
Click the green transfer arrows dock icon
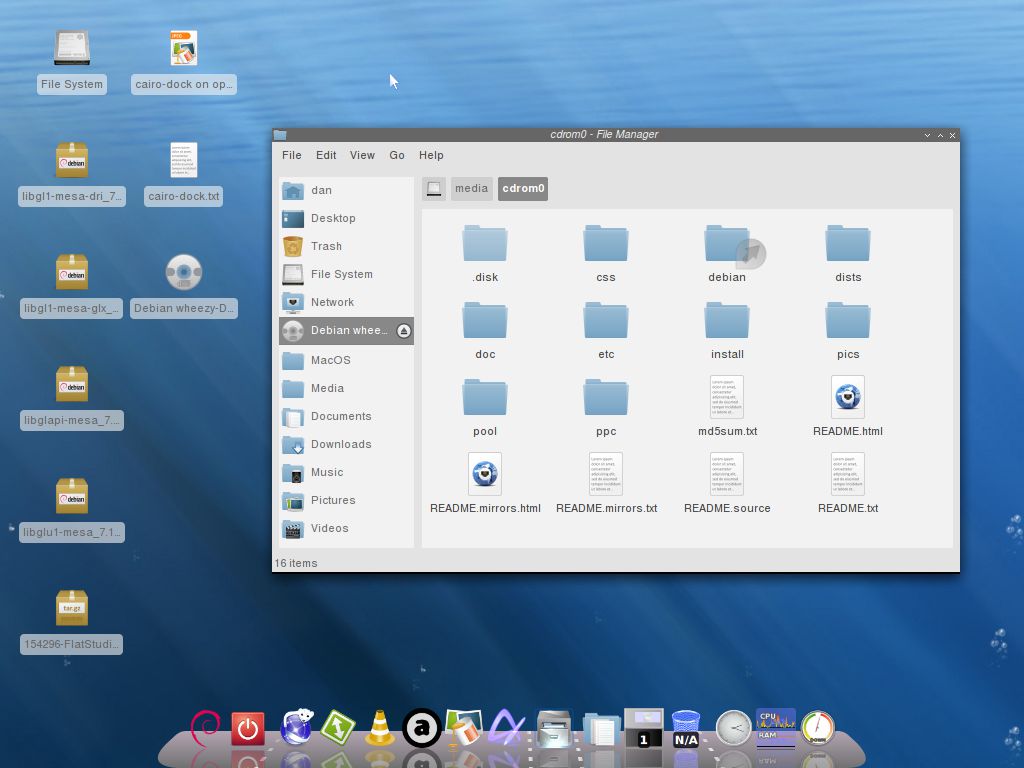point(338,728)
